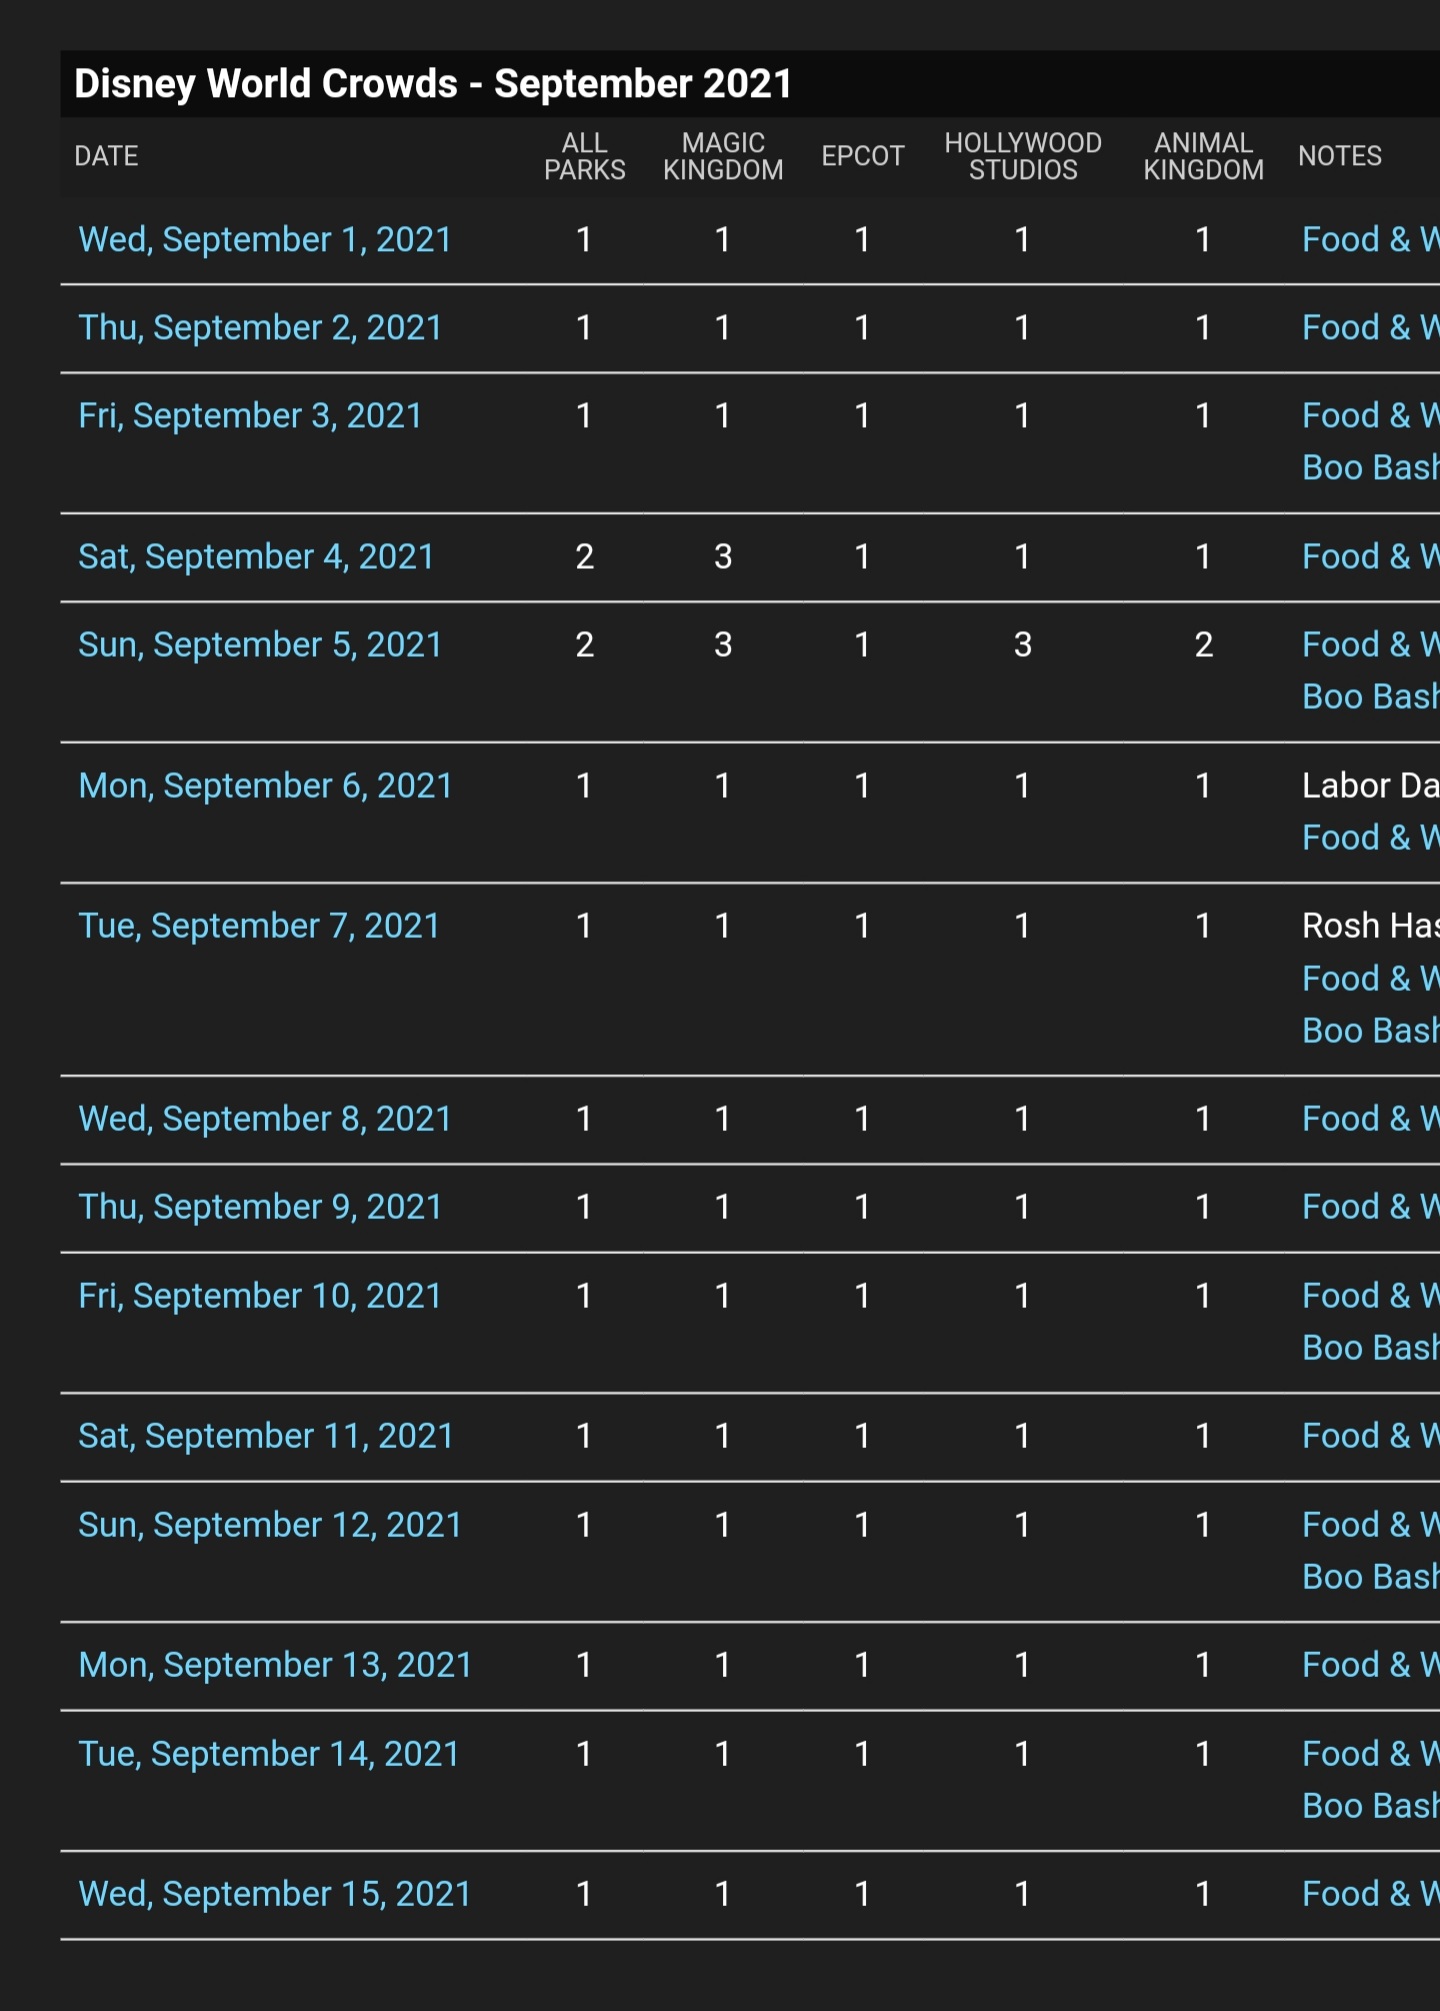
Task: Open Boo Bash link in September 14 row
Action: point(1369,1806)
